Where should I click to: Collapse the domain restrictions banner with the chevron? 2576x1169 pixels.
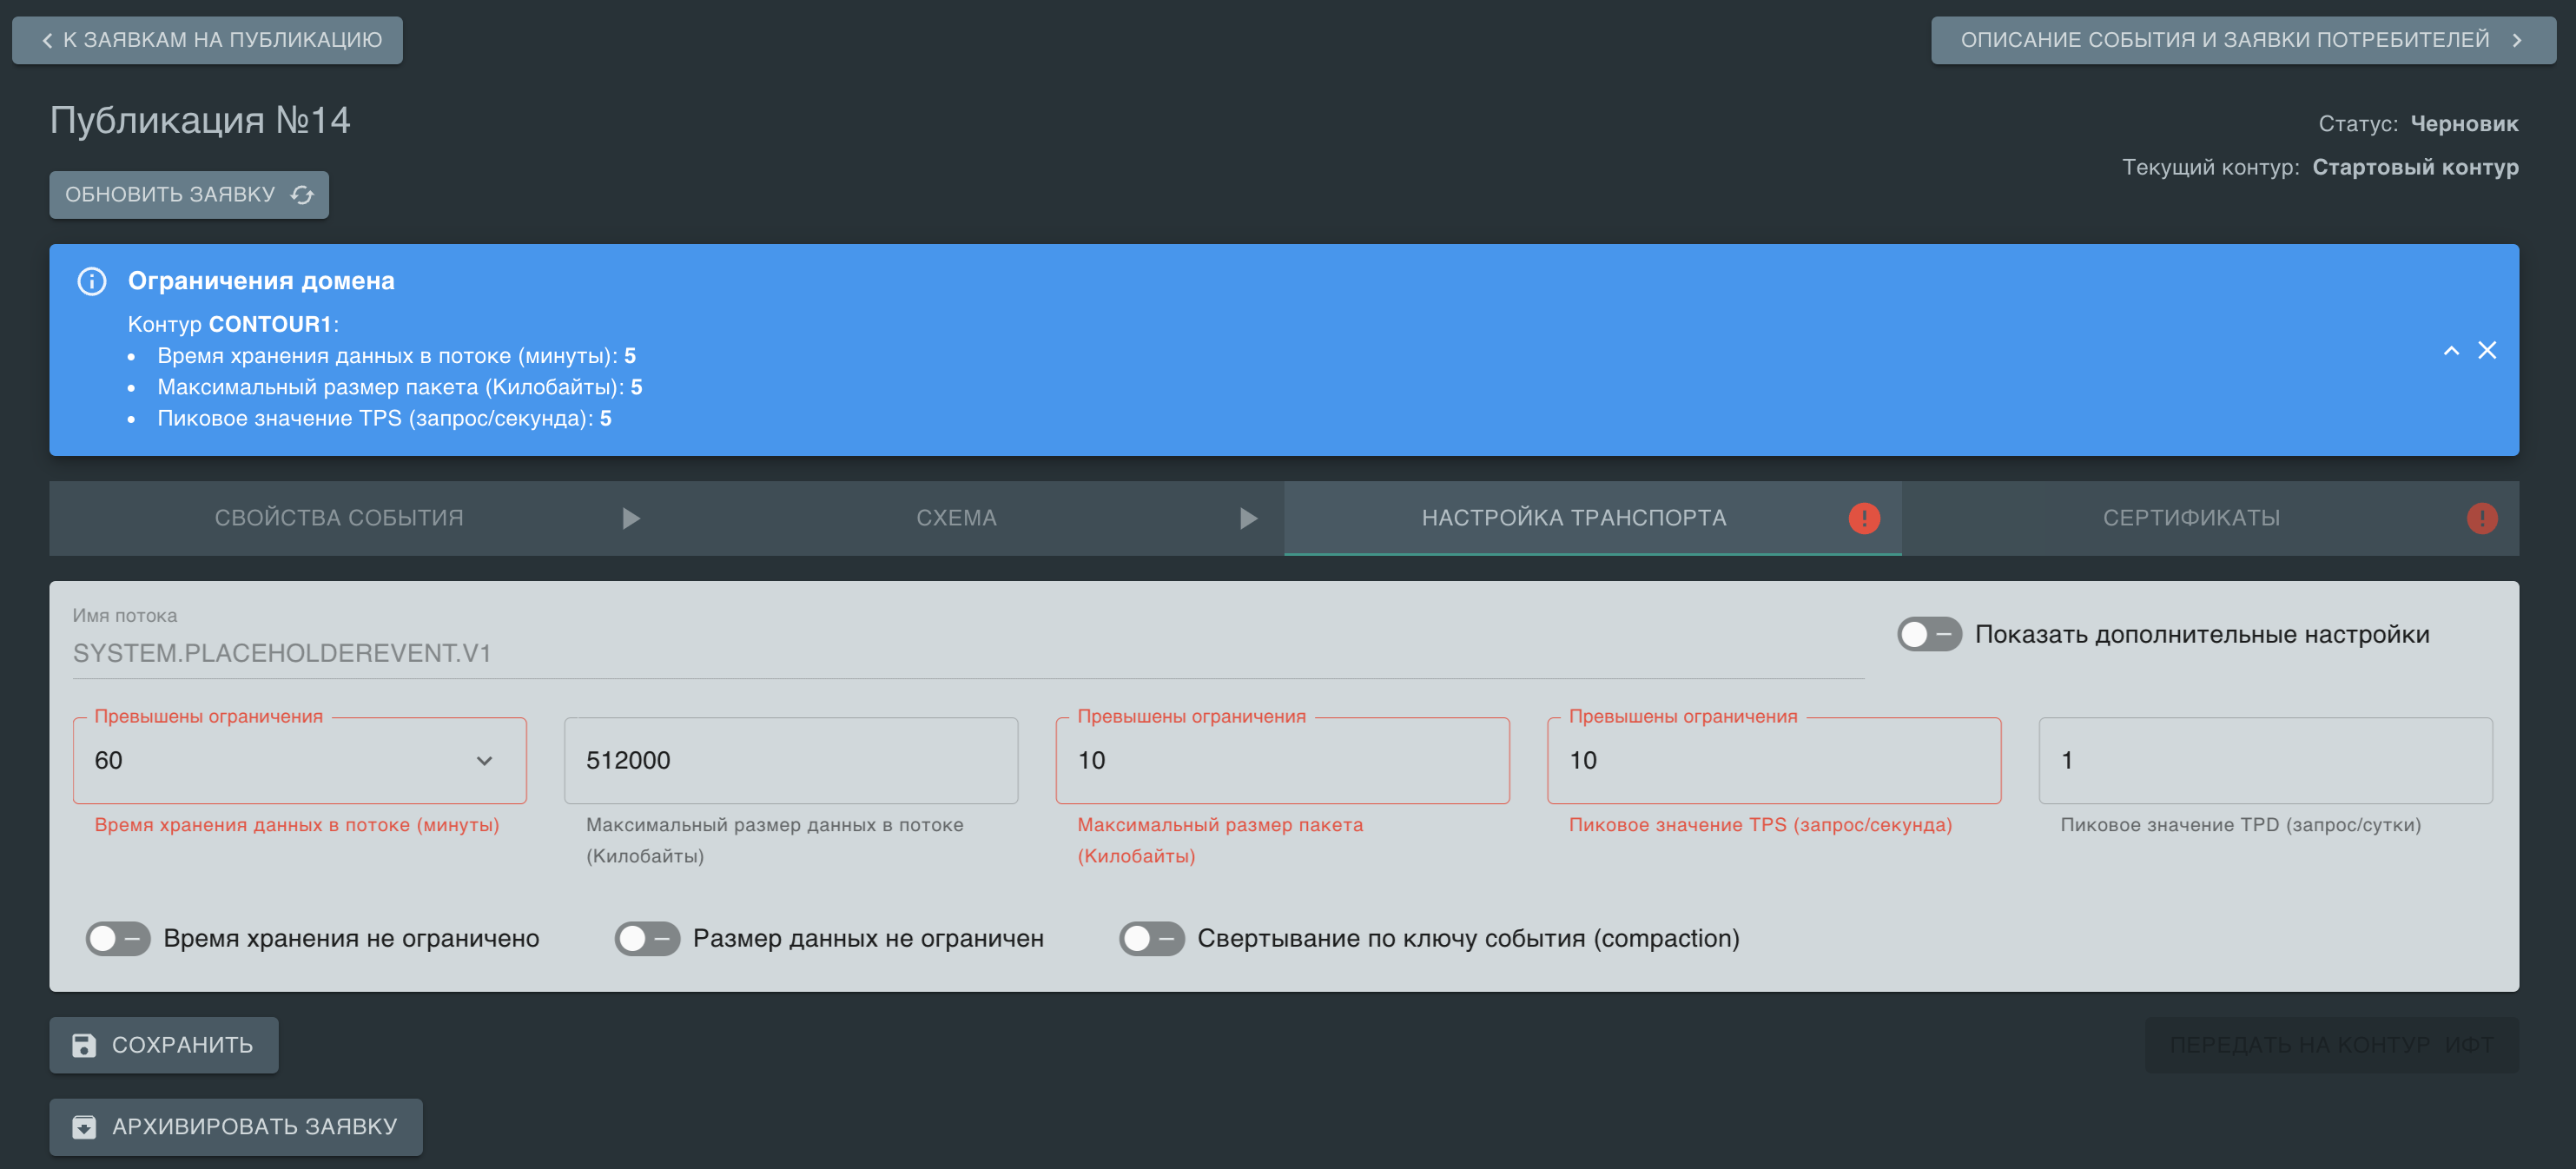[2451, 350]
